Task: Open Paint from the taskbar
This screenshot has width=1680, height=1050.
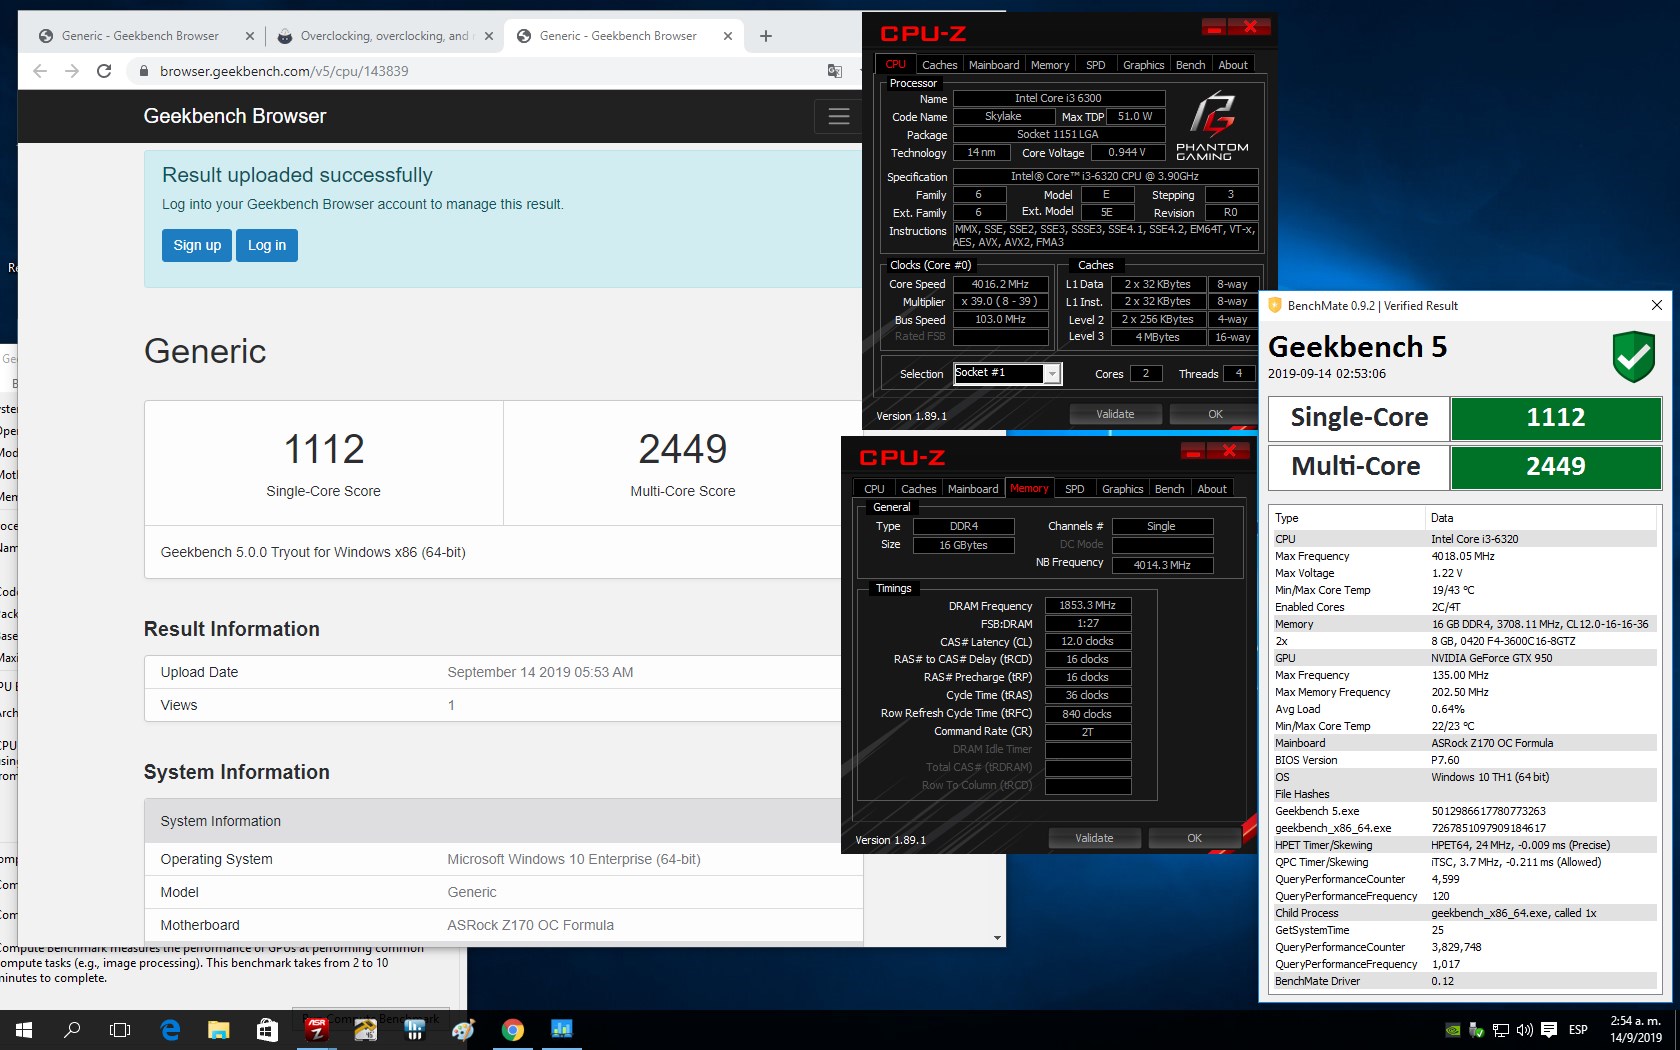Action: (x=463, y=1030)
